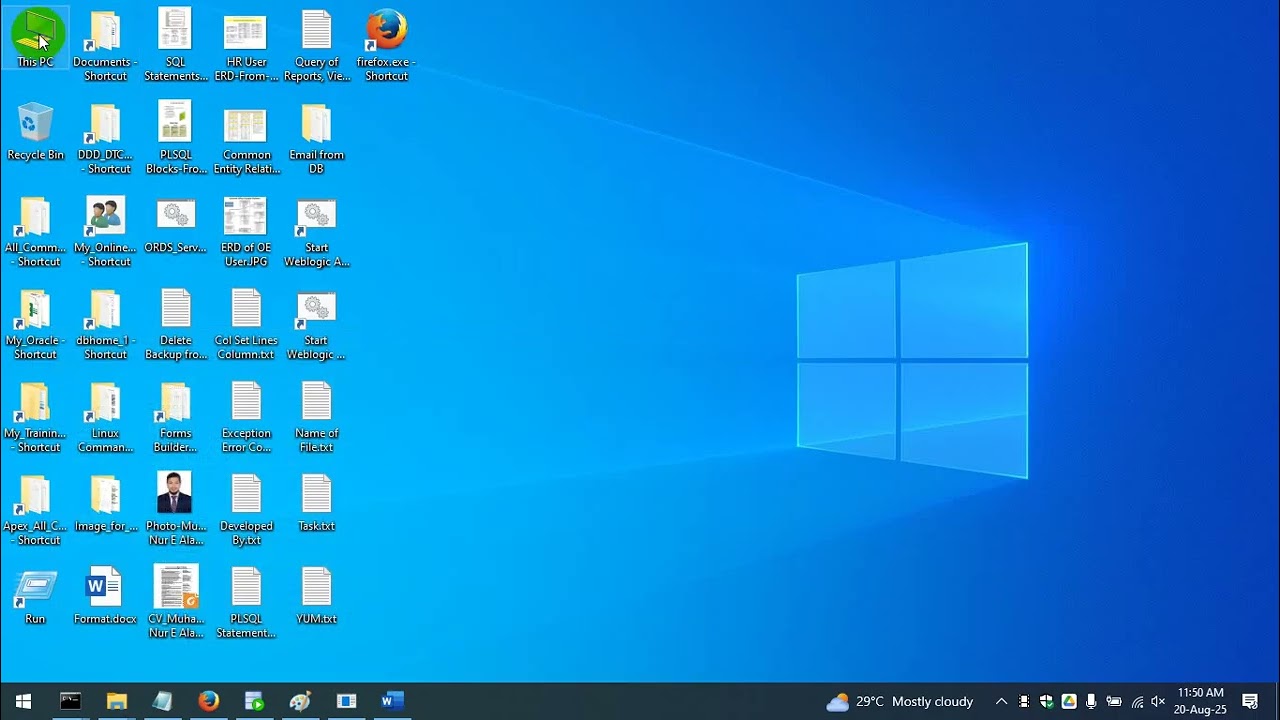Select the Delete Backup file icon
Viewport: 1280px width, 720px height.
tap(176, 325)
